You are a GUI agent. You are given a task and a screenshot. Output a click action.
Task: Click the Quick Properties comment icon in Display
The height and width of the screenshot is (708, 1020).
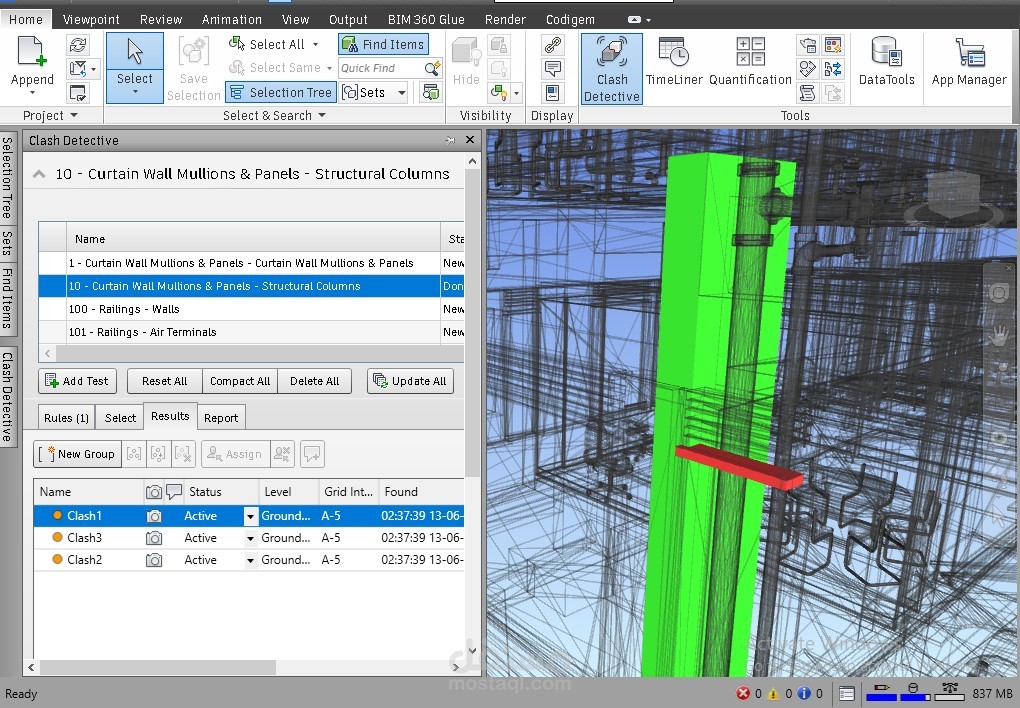click(552, 68)
